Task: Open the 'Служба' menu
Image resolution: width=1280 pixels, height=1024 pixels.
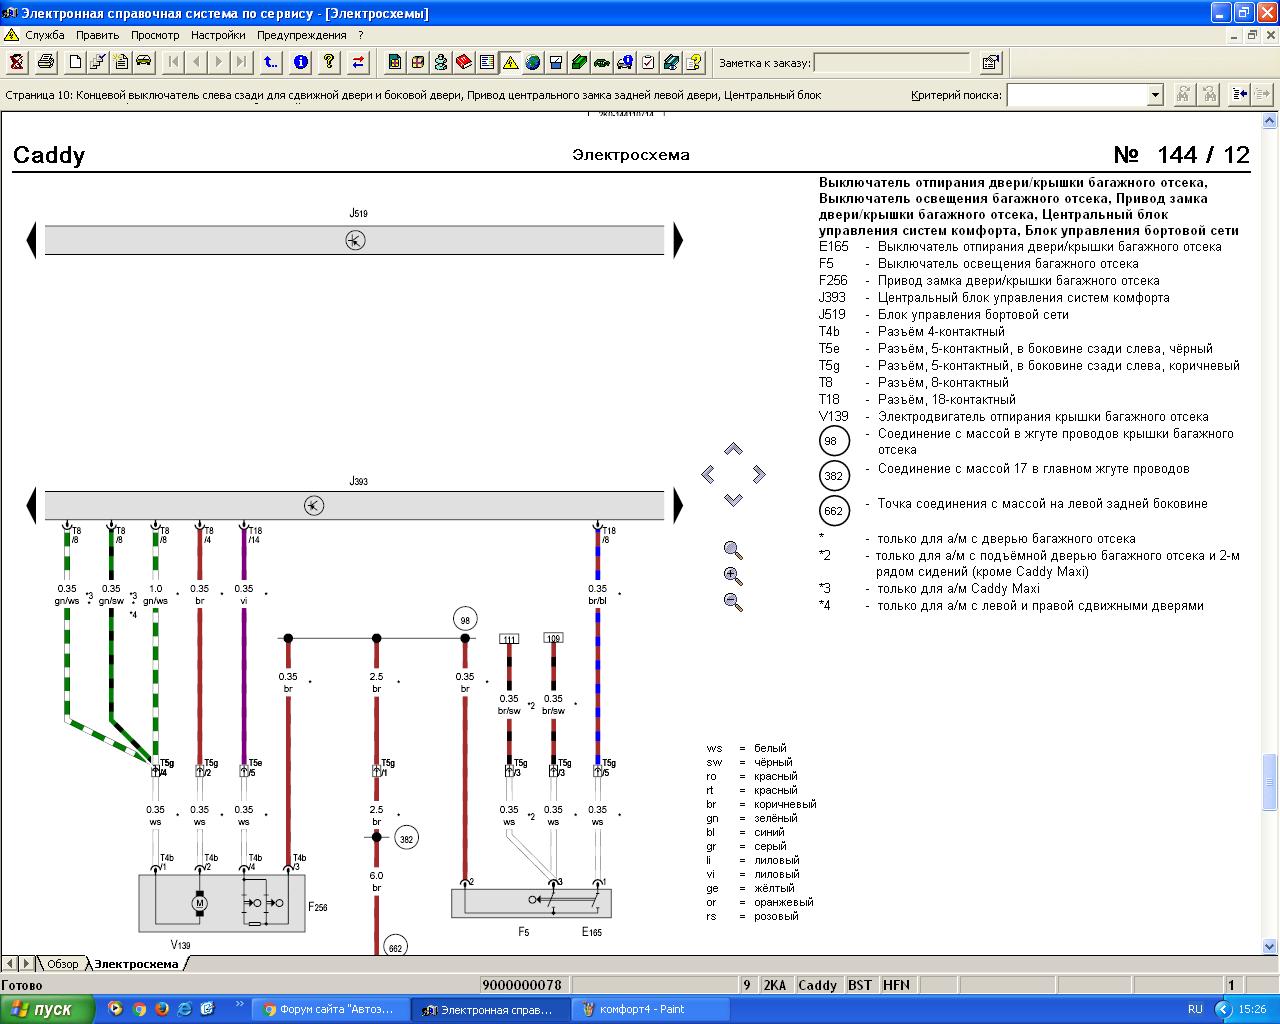Action: click(x=45, y=35)
